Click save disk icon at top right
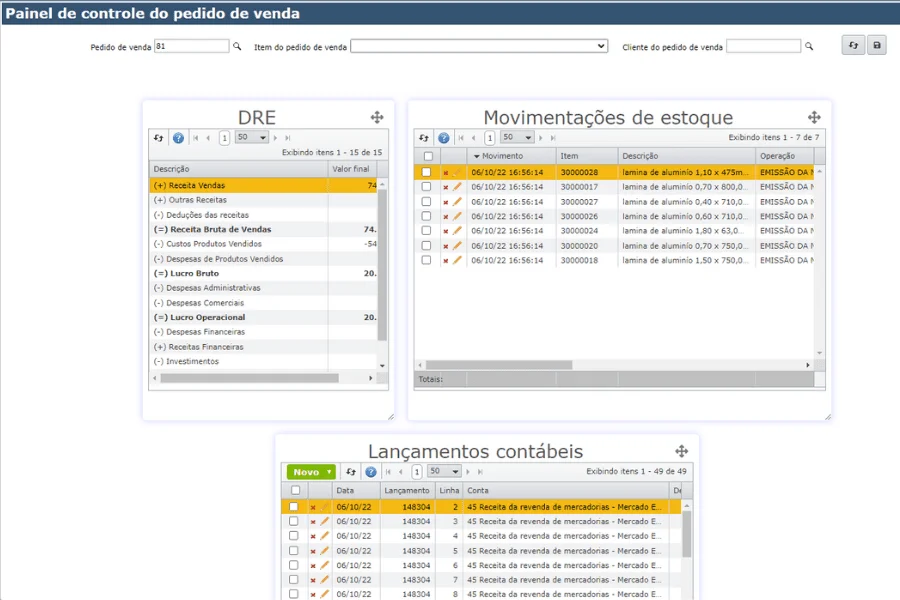This screenshot has width=900, height=600. click(x=876, y=45)
